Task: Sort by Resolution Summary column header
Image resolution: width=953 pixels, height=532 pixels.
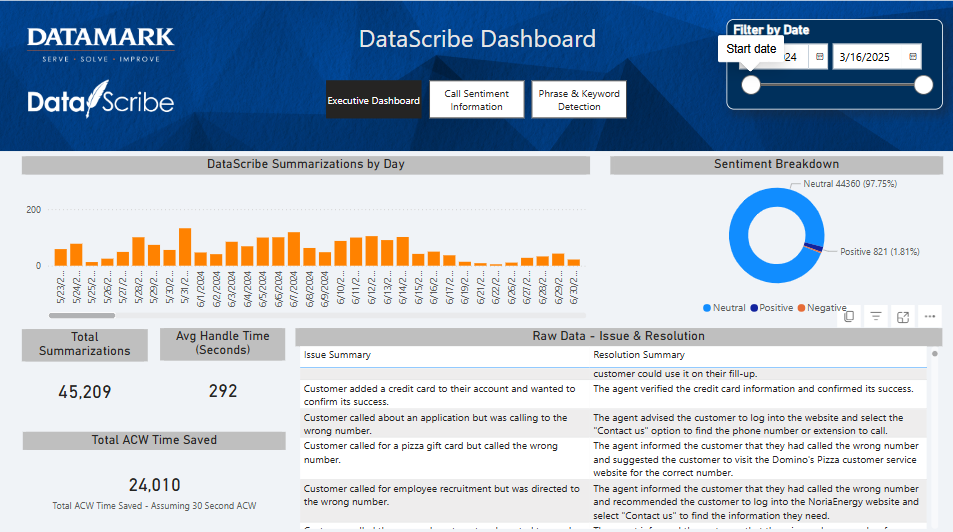Action: [x=639, y=354]
